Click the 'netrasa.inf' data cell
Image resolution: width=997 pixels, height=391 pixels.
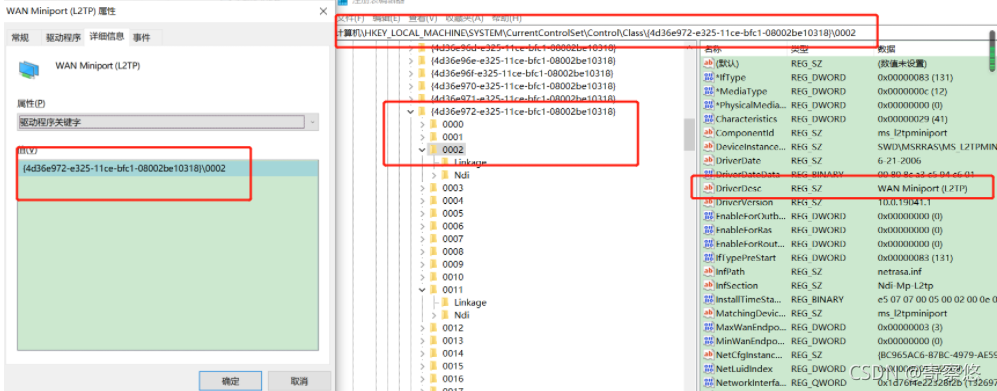899,272
